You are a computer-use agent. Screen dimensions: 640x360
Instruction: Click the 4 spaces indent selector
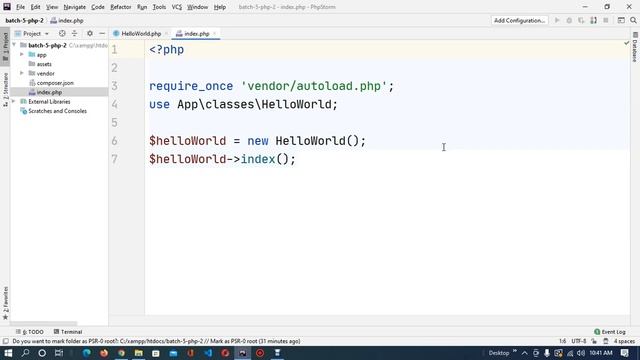[624, 341]
